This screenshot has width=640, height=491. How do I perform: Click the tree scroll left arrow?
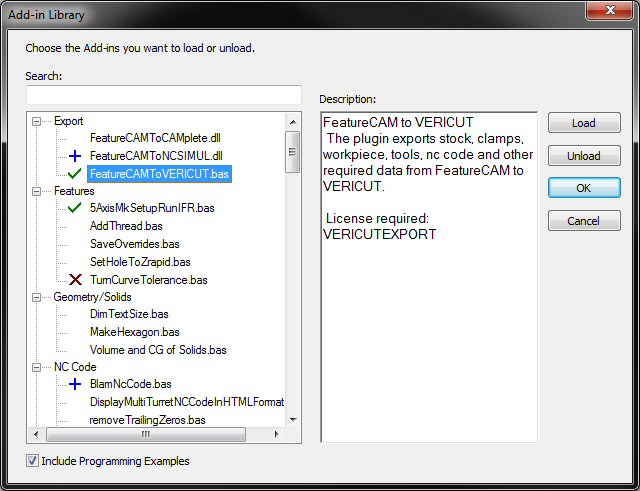coord(36,434)
